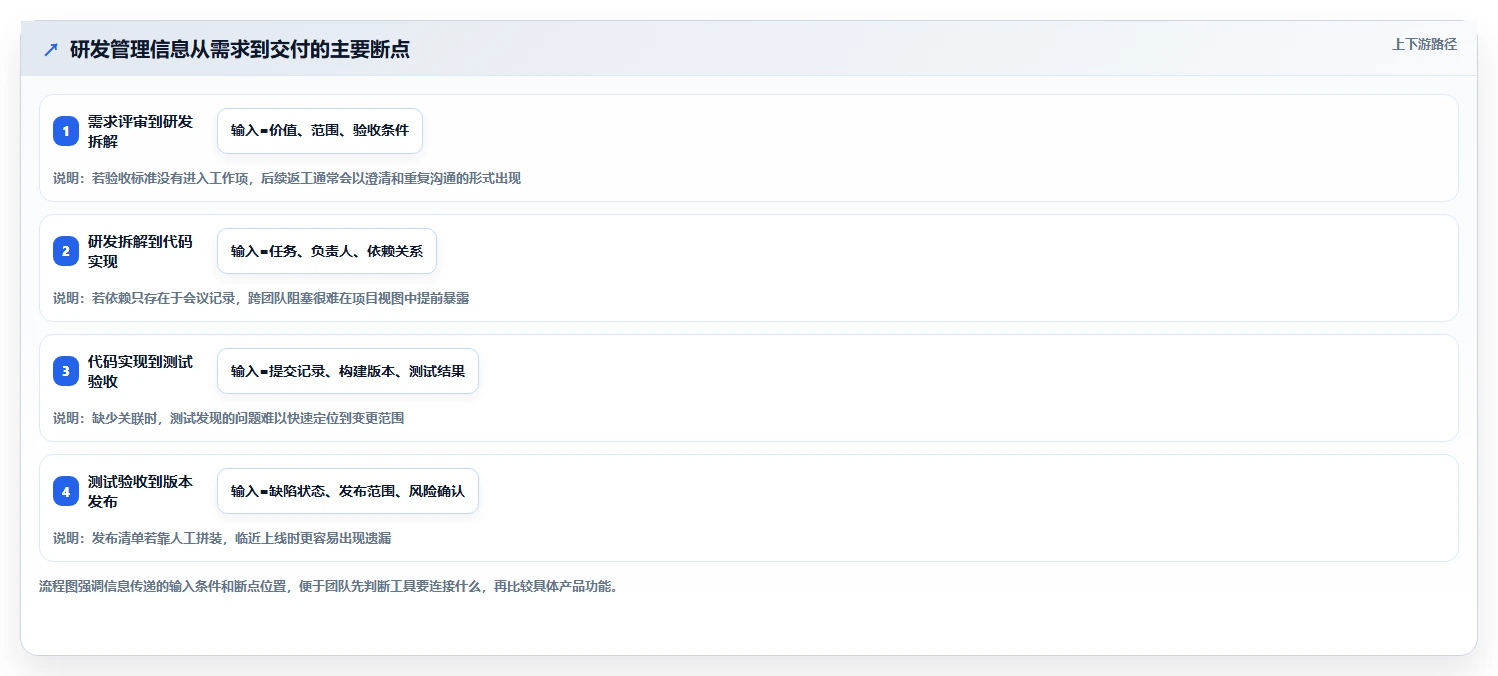The width and height of the screenshot is (1498, 676).
Task: Click the 输入=缺陷状态、发布范围、风险确认 chip
Action: [x=348, y=491]
